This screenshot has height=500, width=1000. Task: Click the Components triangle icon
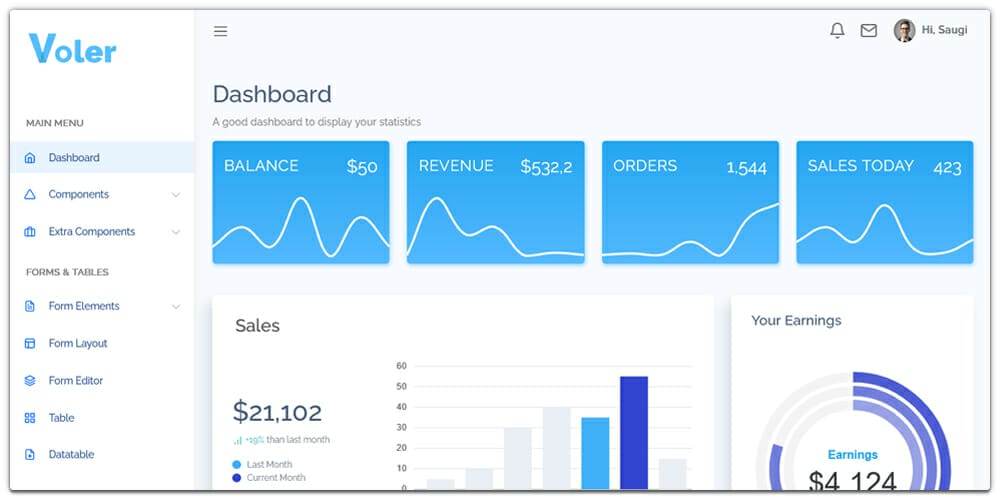(29, 195)
